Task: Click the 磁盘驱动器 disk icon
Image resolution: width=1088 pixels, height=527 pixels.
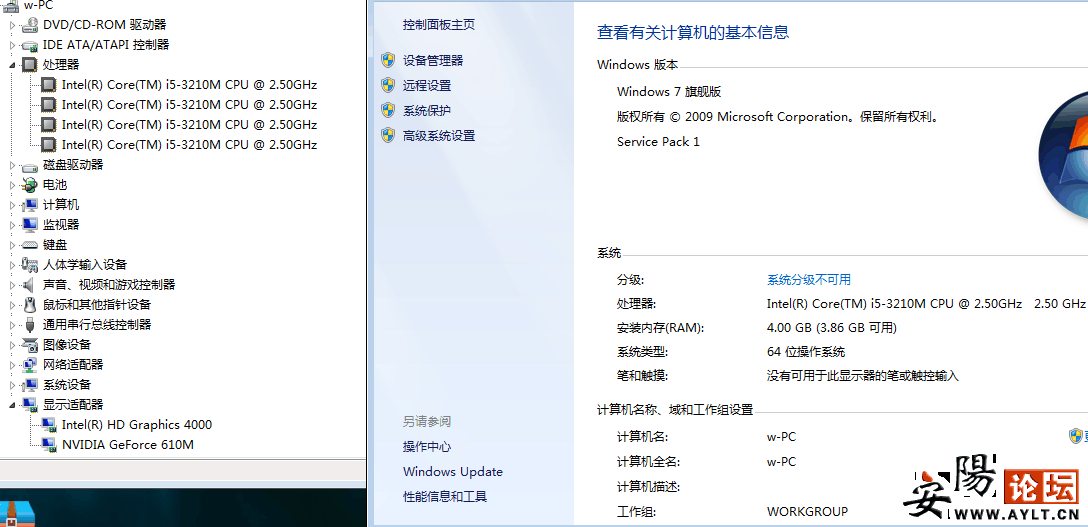Action: pos(30,165)
